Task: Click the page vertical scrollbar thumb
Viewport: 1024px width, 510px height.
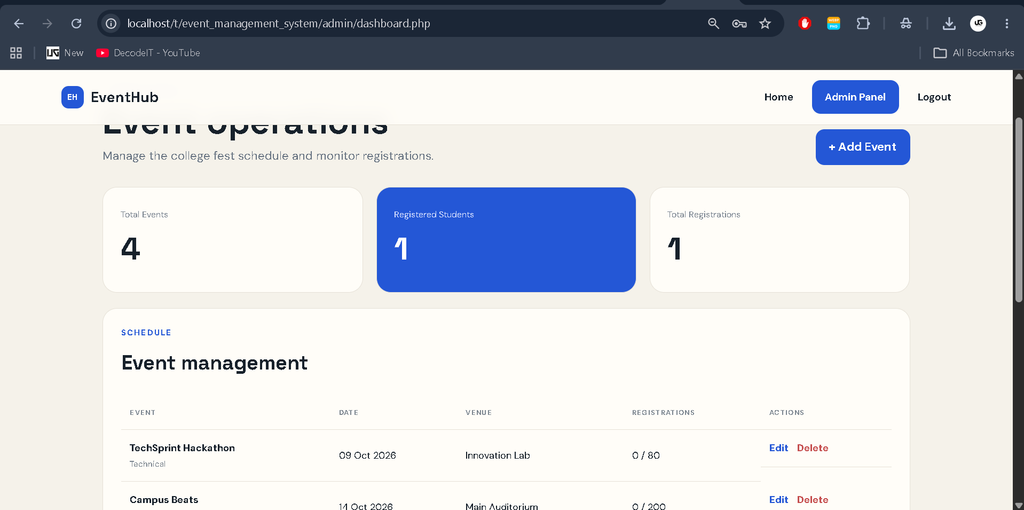Action: 1019,209
